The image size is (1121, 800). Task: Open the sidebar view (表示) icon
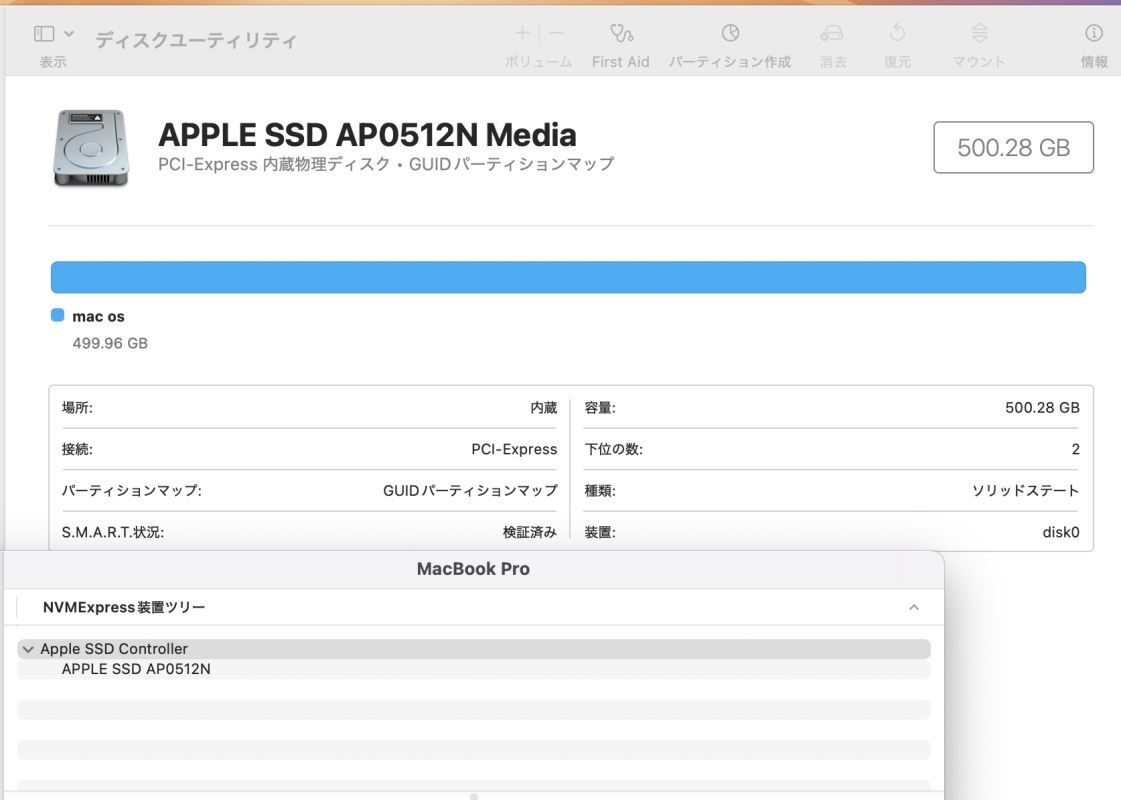(x=44, y=34)
